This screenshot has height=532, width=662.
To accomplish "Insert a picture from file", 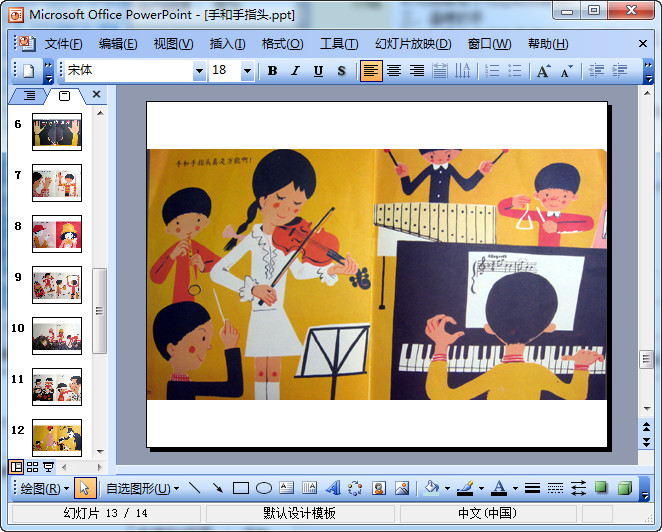I will pyautogui.click(x=402, y=489).
